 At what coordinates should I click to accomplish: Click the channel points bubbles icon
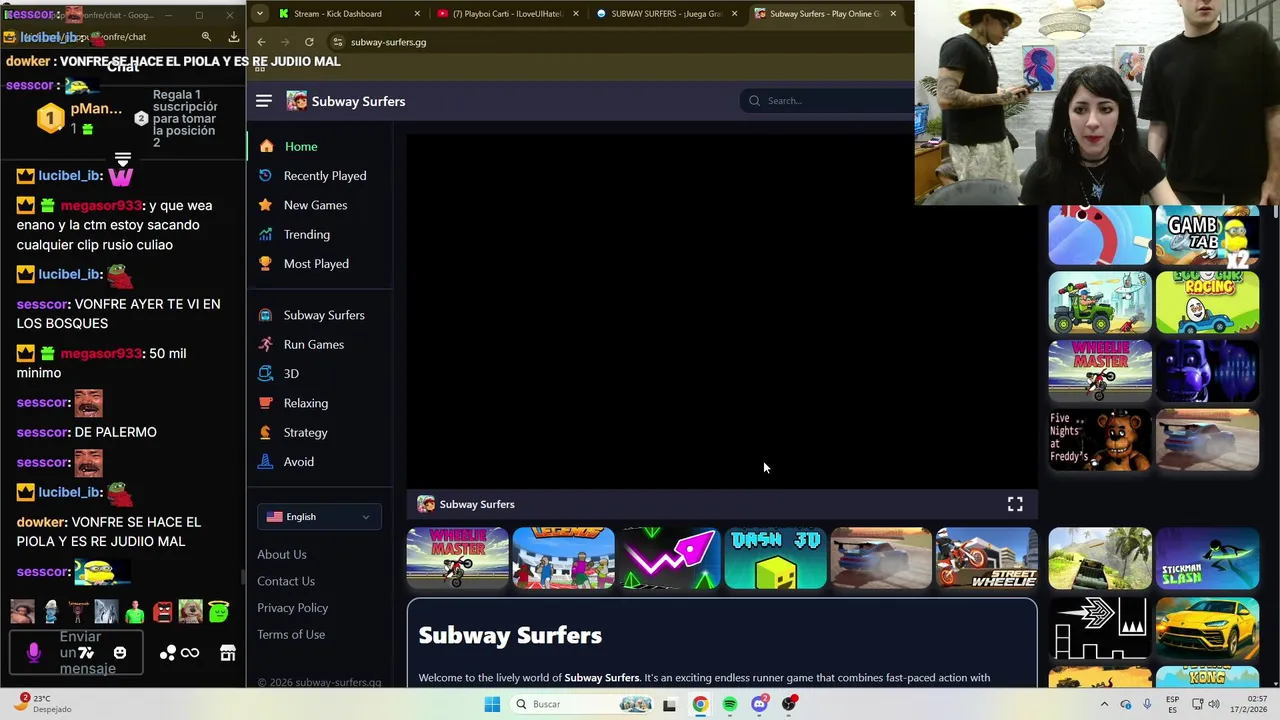[x=167, y=653]
